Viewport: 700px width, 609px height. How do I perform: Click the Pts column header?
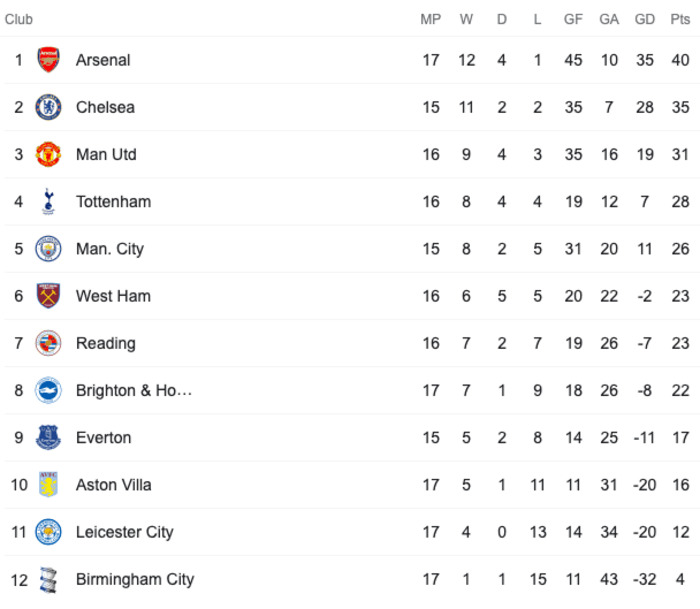click(x=680, y=19)
